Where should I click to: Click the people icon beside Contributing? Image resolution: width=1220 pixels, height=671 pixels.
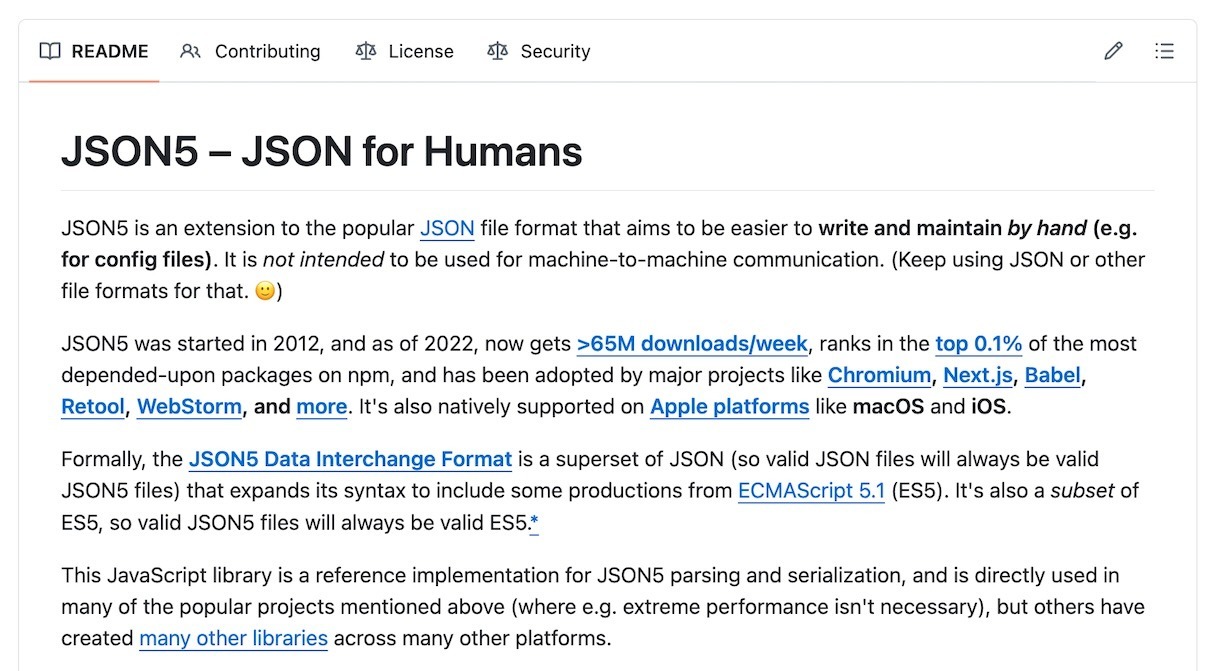(x=190, y=51)
